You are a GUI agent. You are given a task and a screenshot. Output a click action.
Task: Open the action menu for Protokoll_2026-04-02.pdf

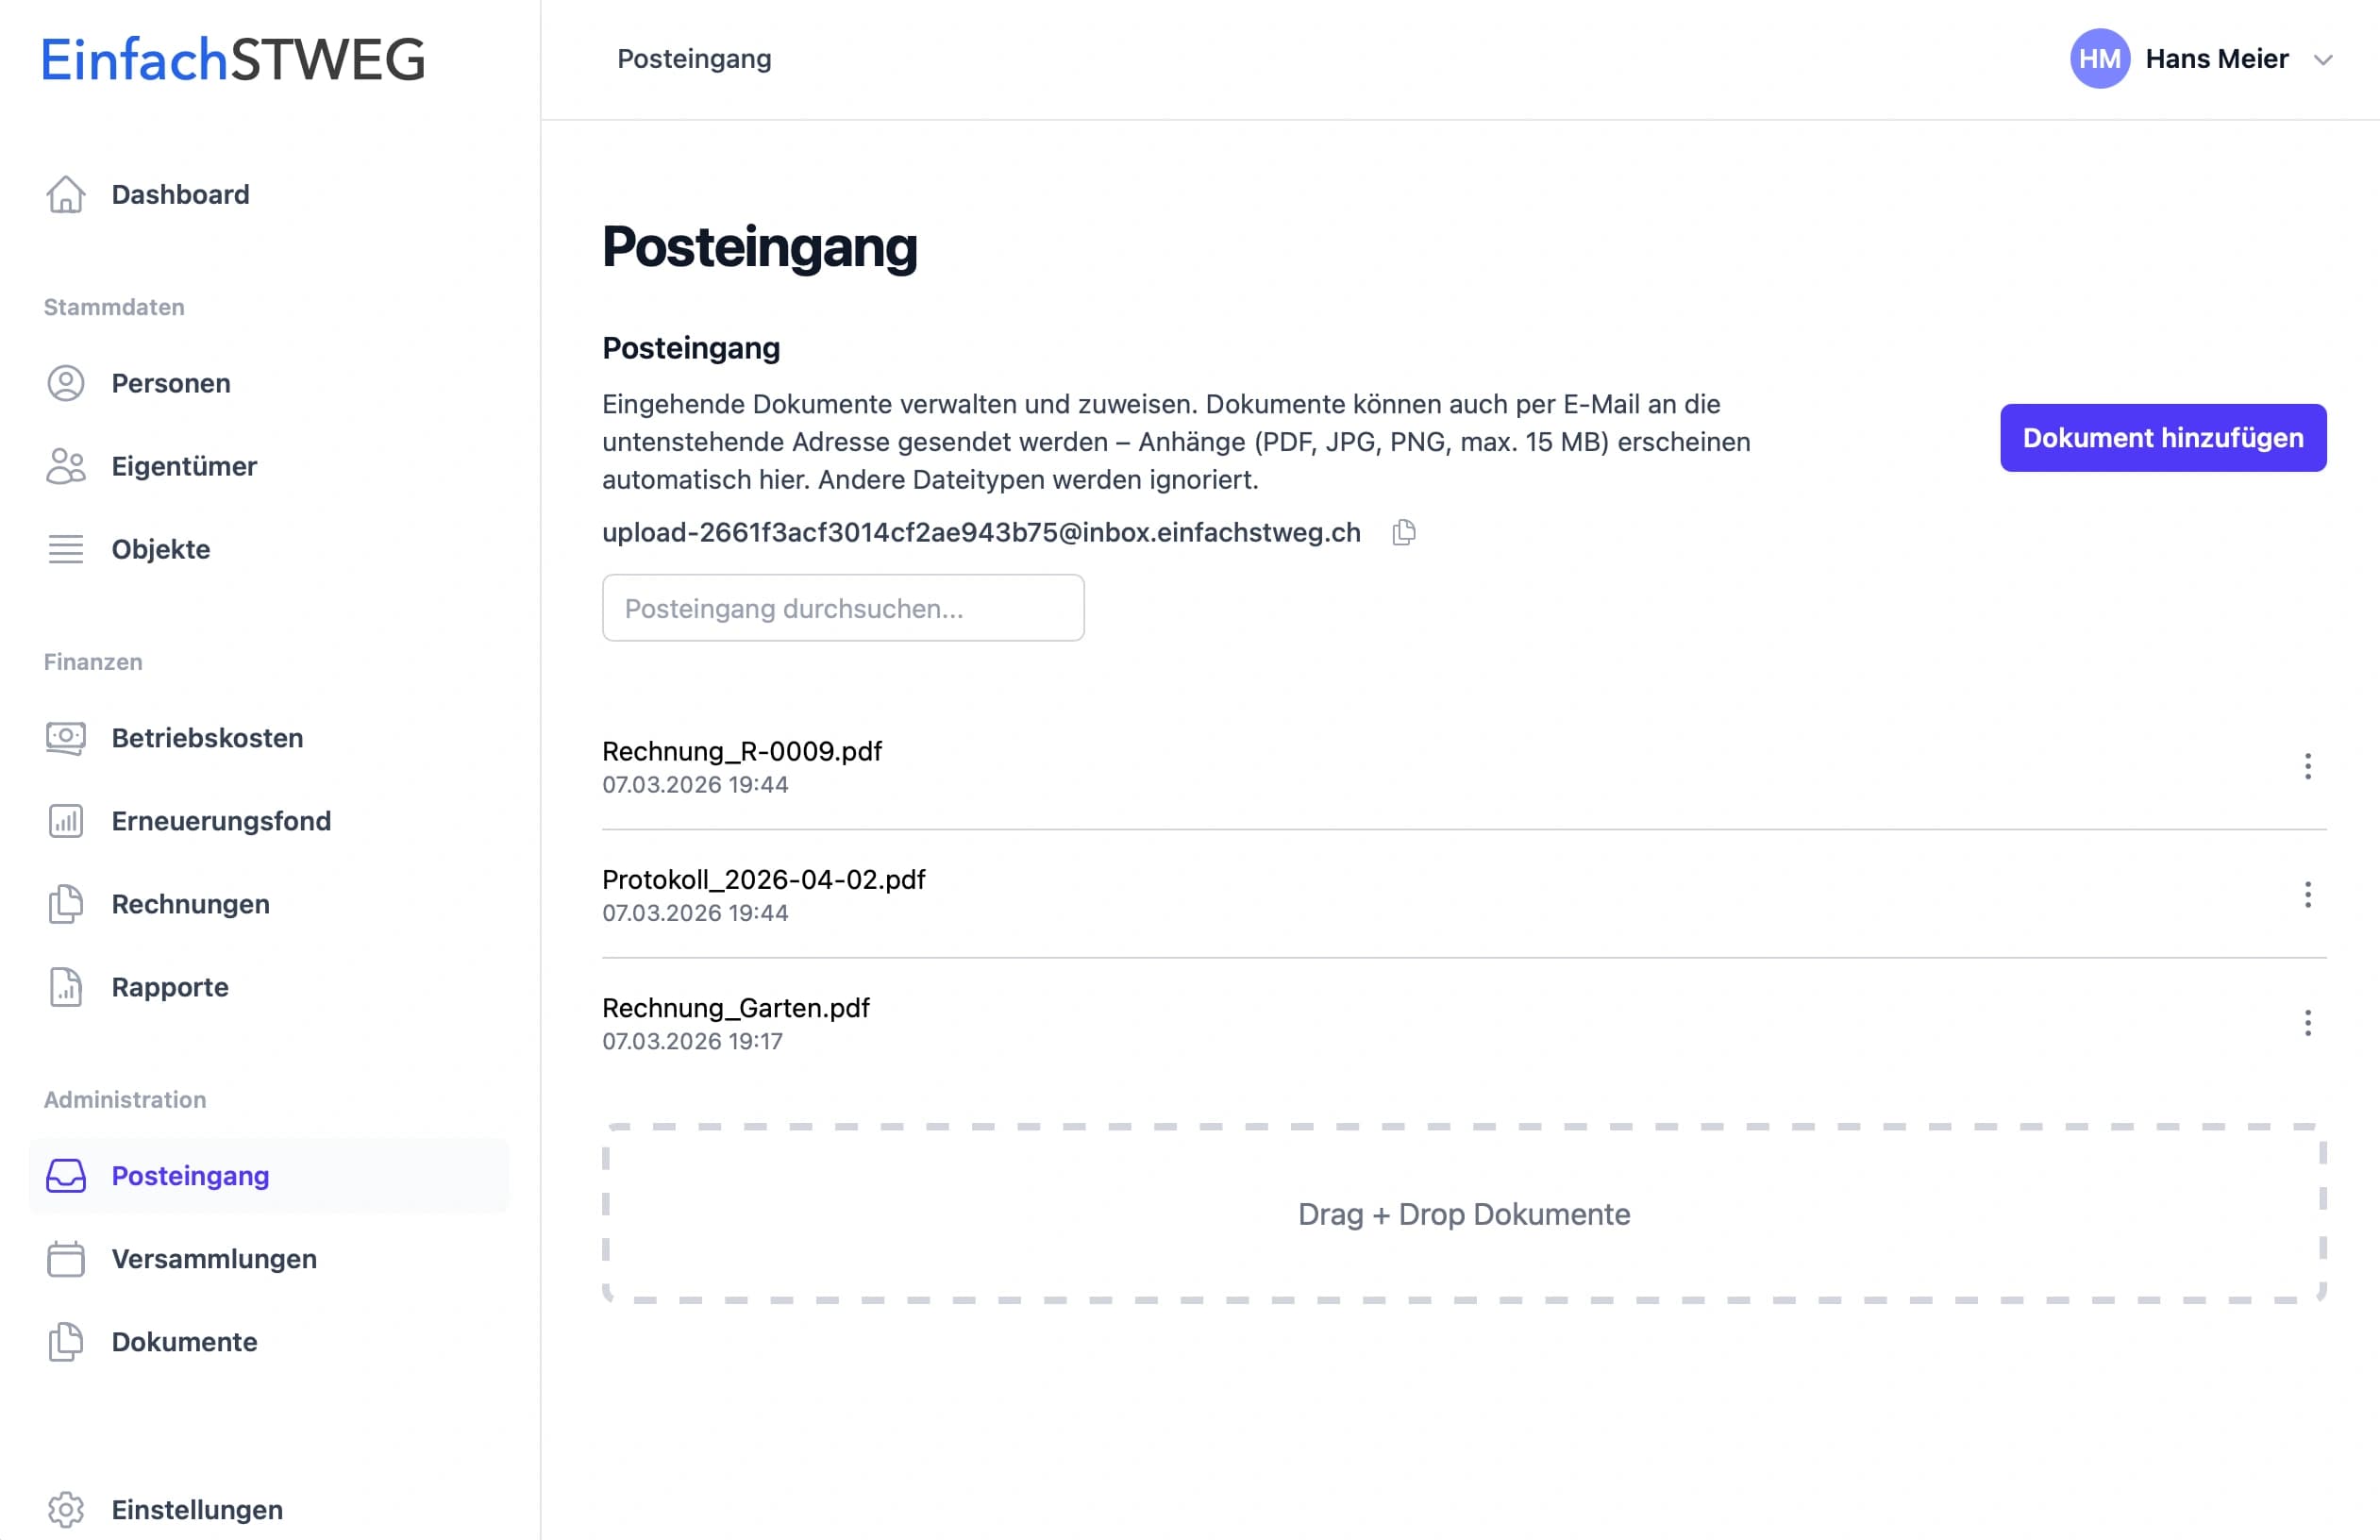point(2308,894)
